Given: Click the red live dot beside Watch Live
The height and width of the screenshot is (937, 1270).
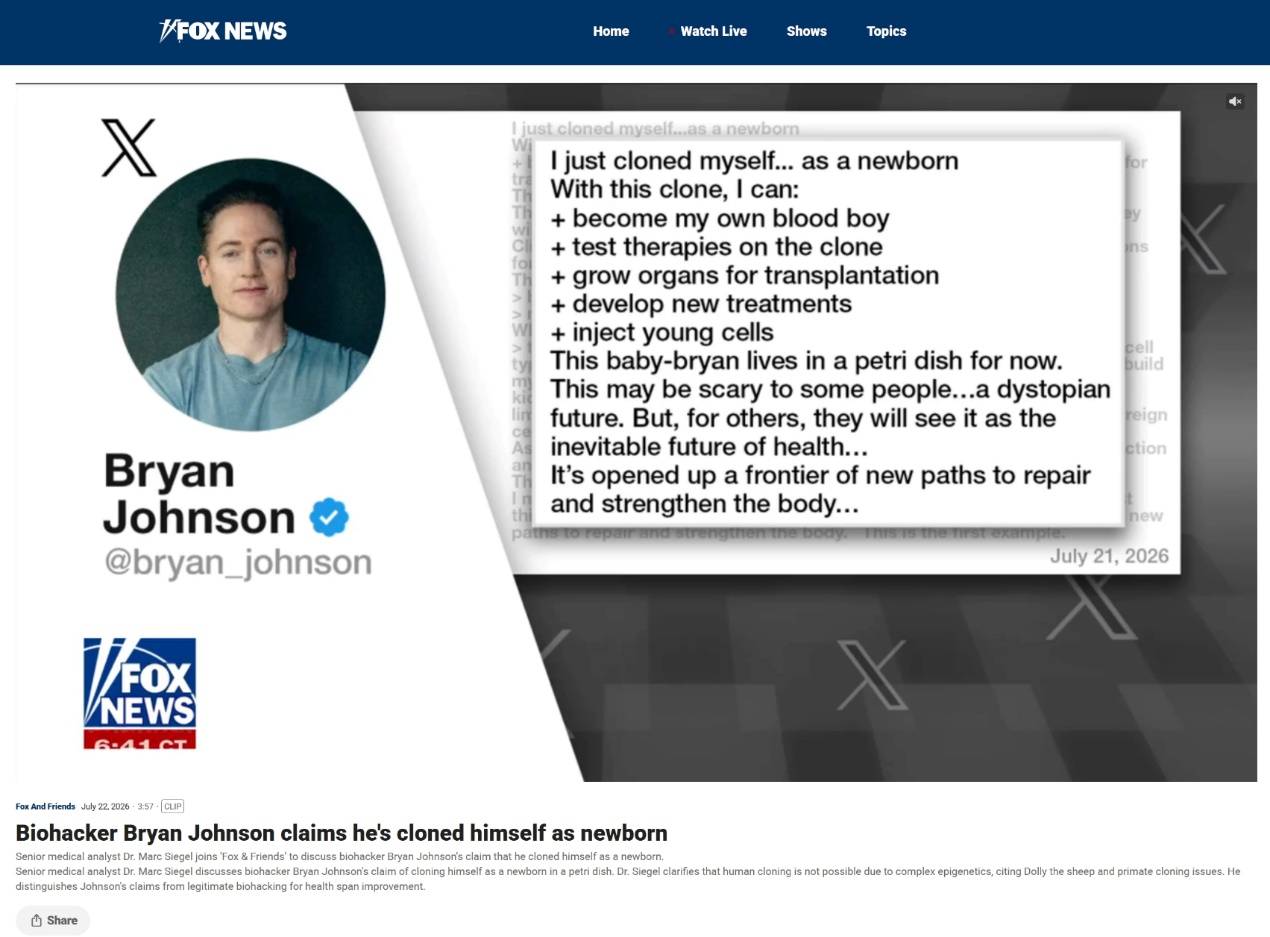Looking at the screenshot, I should tap(672, 31).
